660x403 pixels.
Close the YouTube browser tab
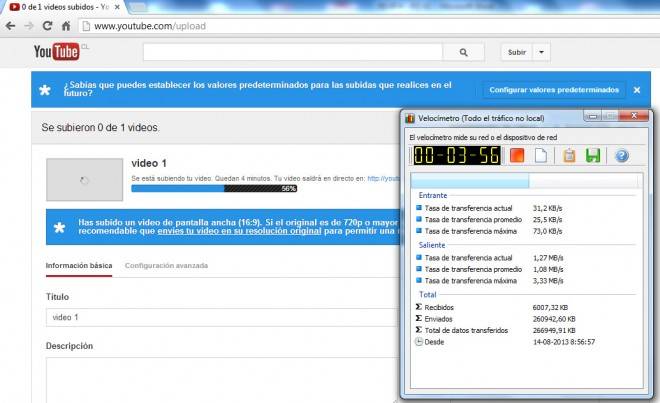coord(117,7)
